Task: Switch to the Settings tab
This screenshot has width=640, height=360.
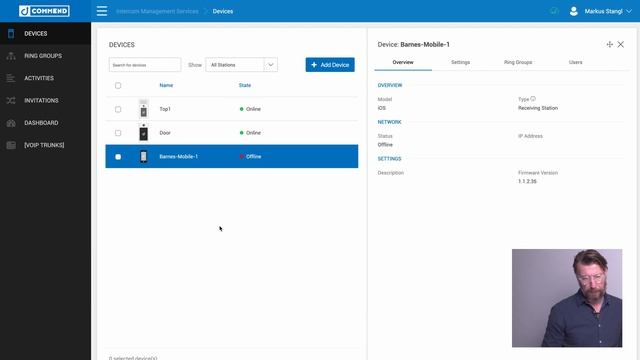Action: (460, 62)
